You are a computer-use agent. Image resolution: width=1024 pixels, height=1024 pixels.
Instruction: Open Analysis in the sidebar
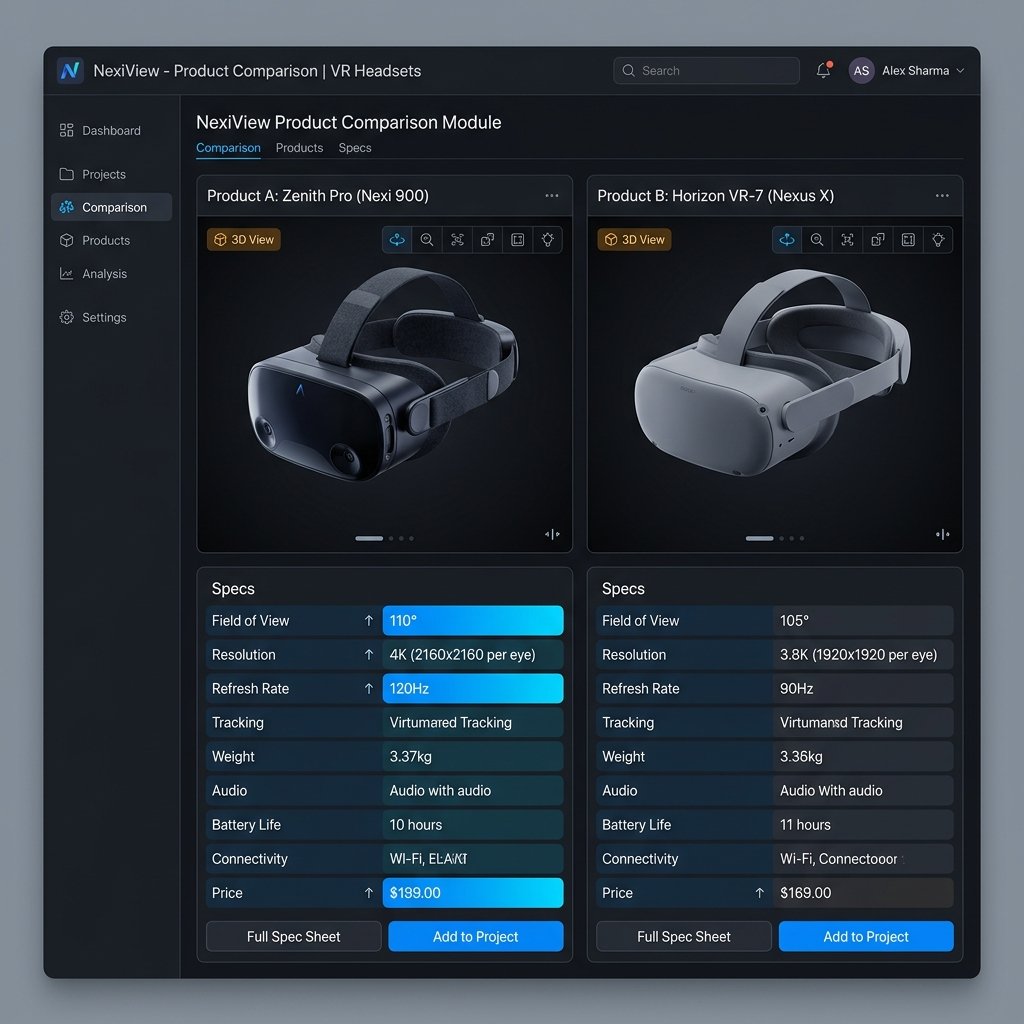pos(111,274)
